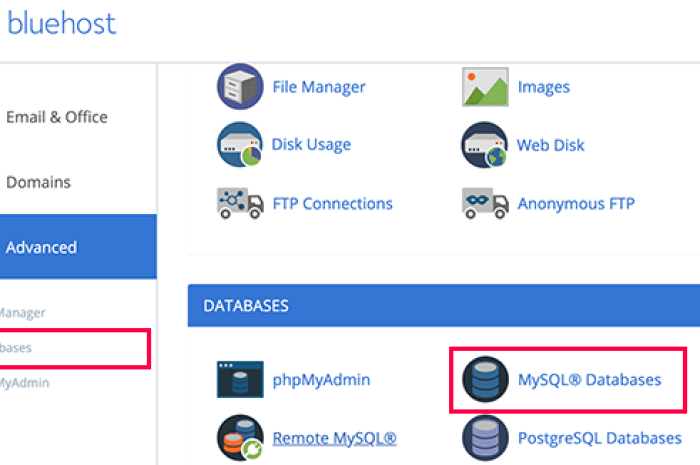The image size is (700, 465).
Task: Open Domains in the sidebar
Action: [x=38, y=182]
